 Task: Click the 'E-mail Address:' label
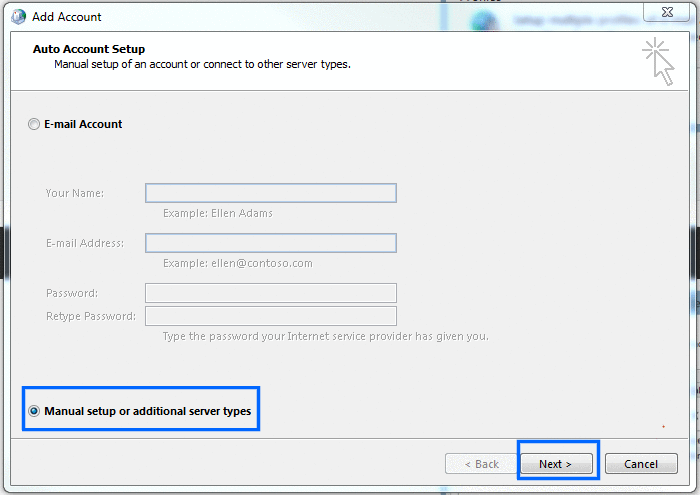(x=85, y=243)
